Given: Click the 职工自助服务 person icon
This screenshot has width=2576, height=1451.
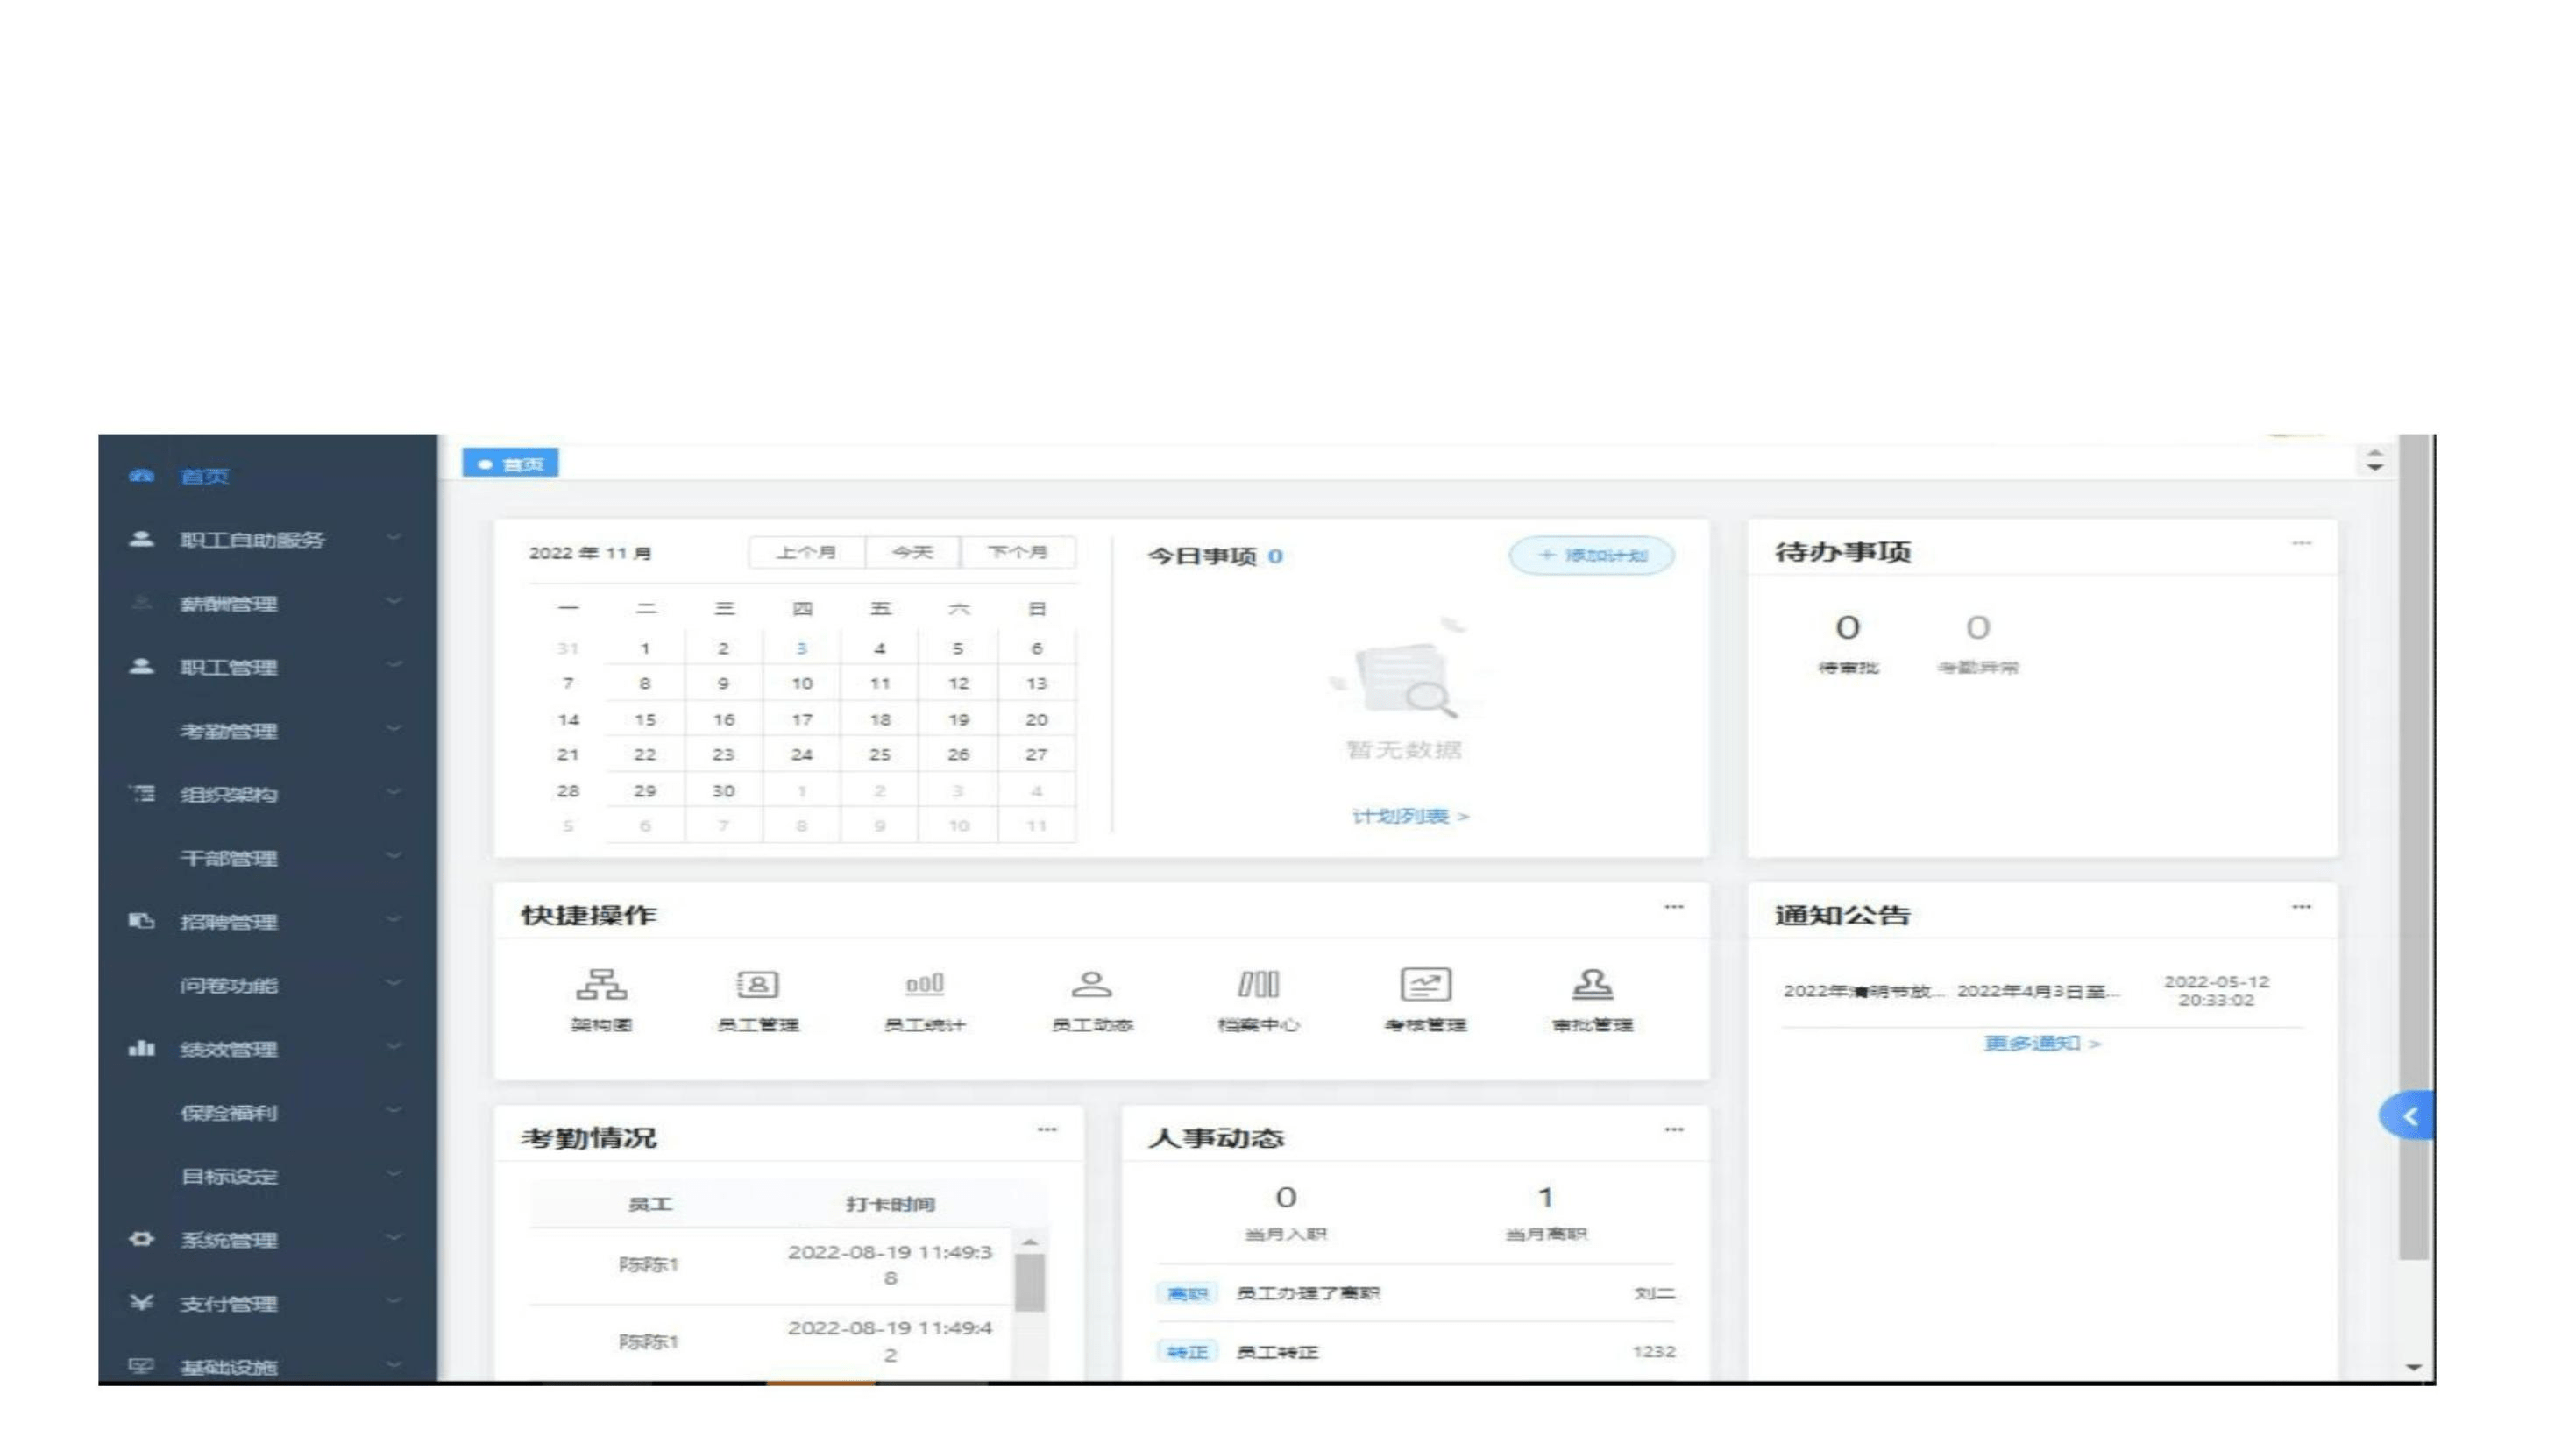Looking at the screenshot, I should click(141, 539).
